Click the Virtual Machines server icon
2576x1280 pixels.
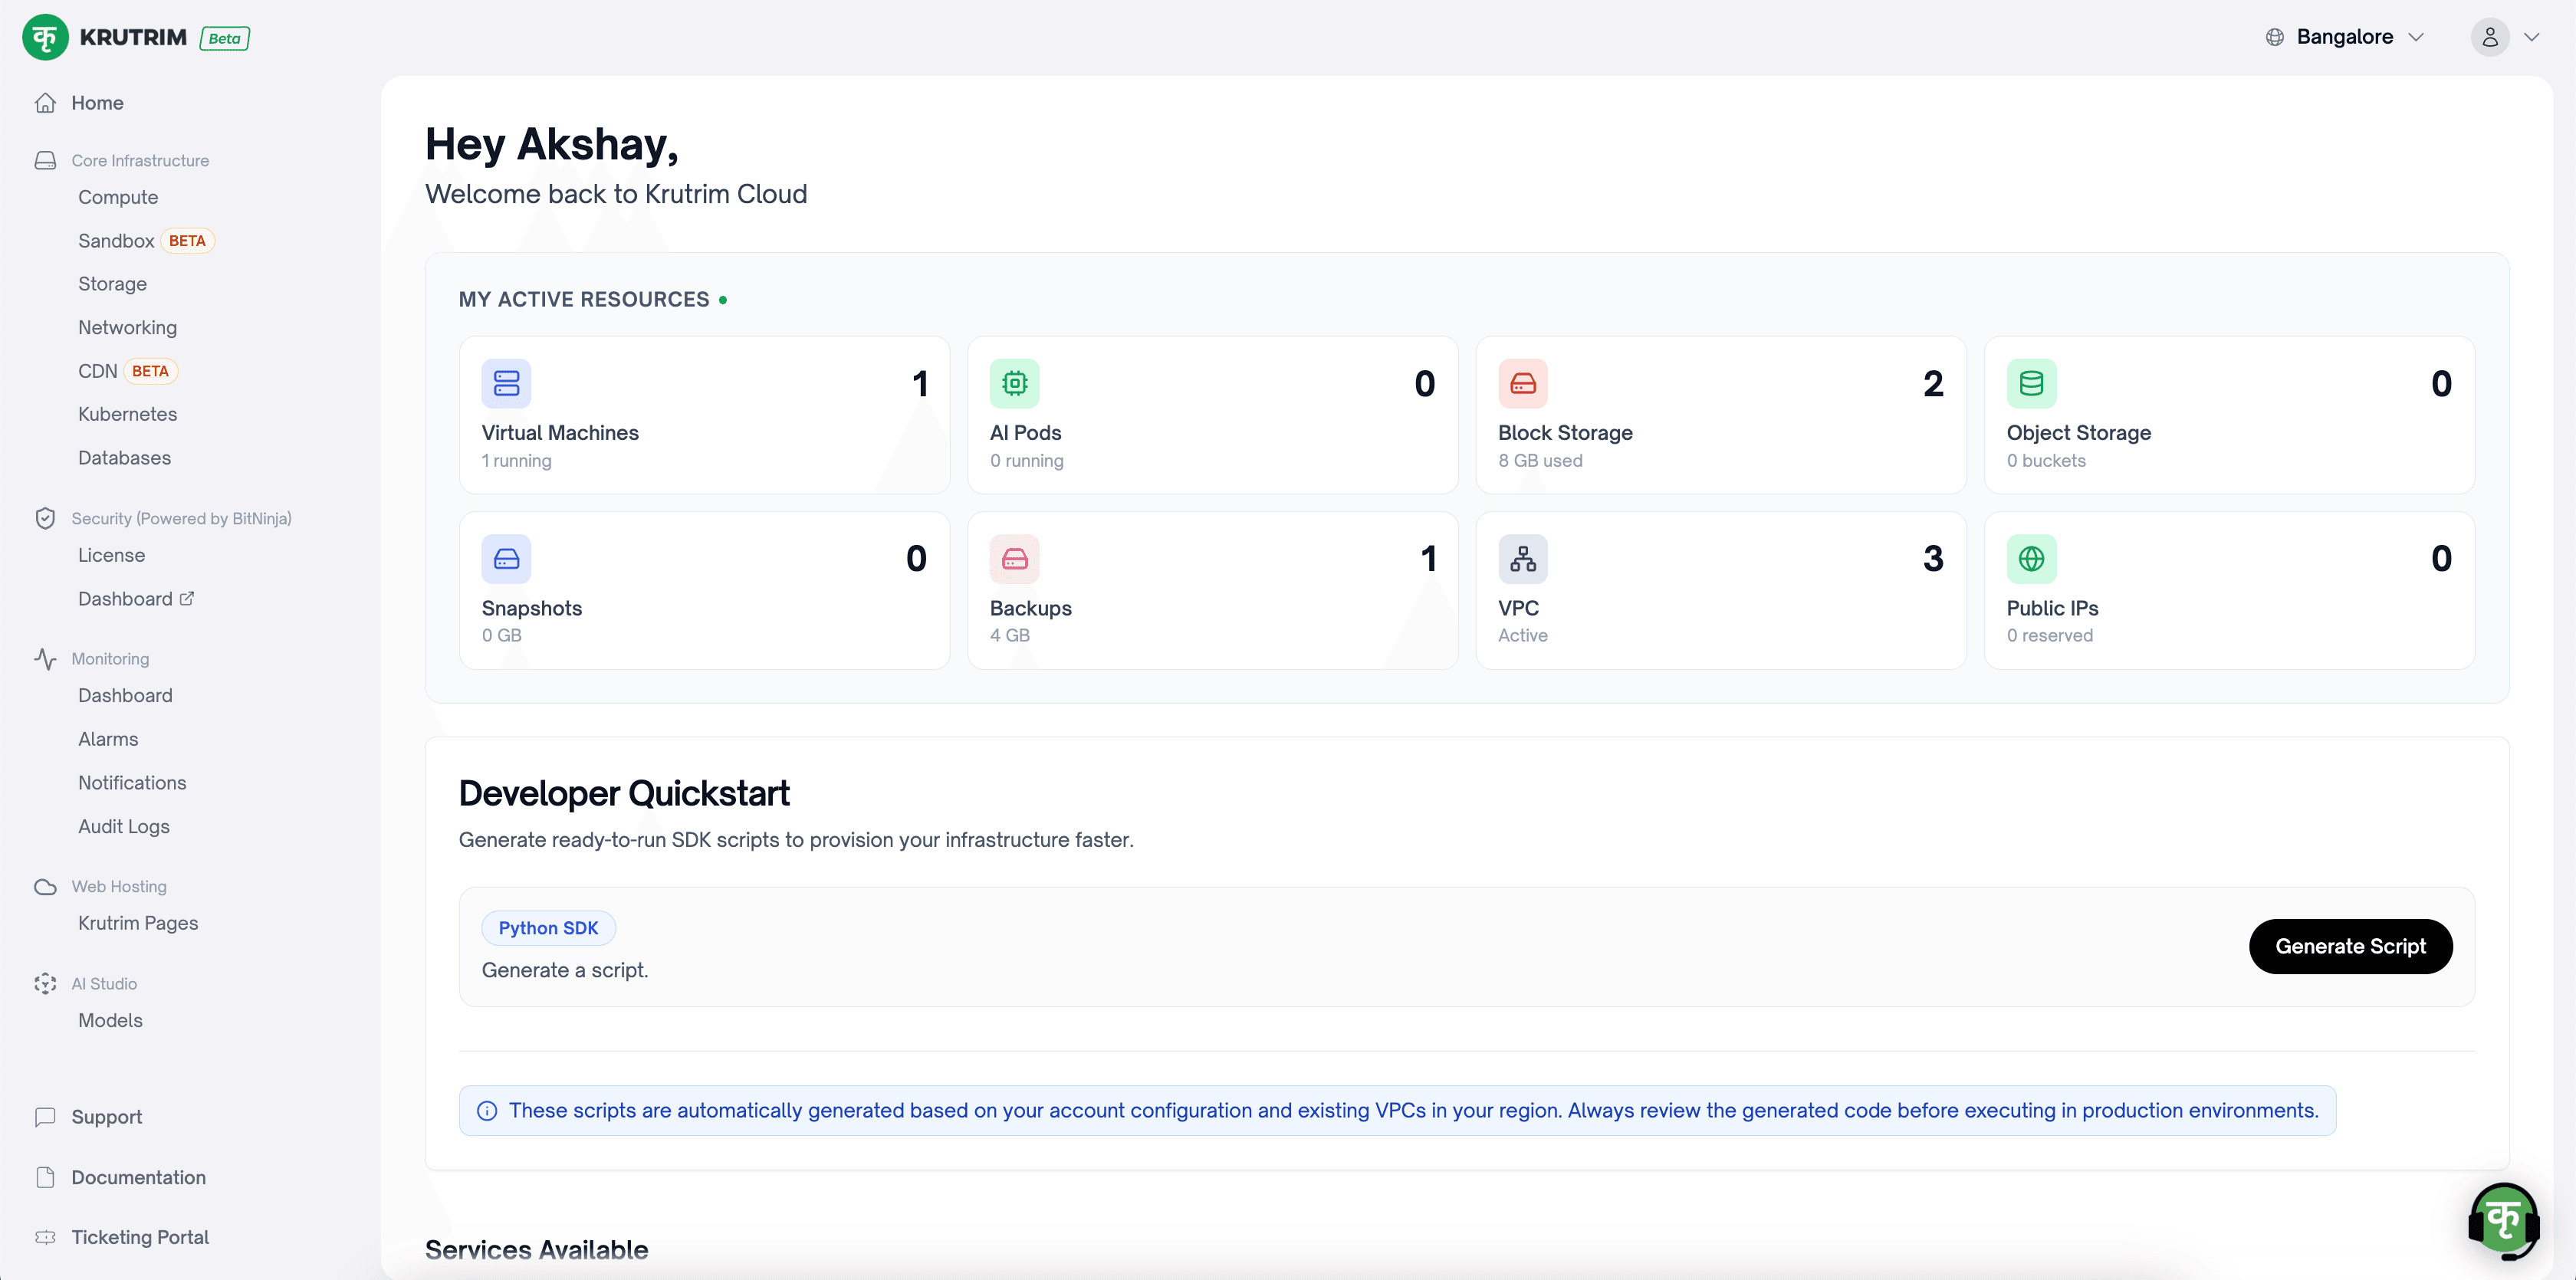tap(506, 384)
